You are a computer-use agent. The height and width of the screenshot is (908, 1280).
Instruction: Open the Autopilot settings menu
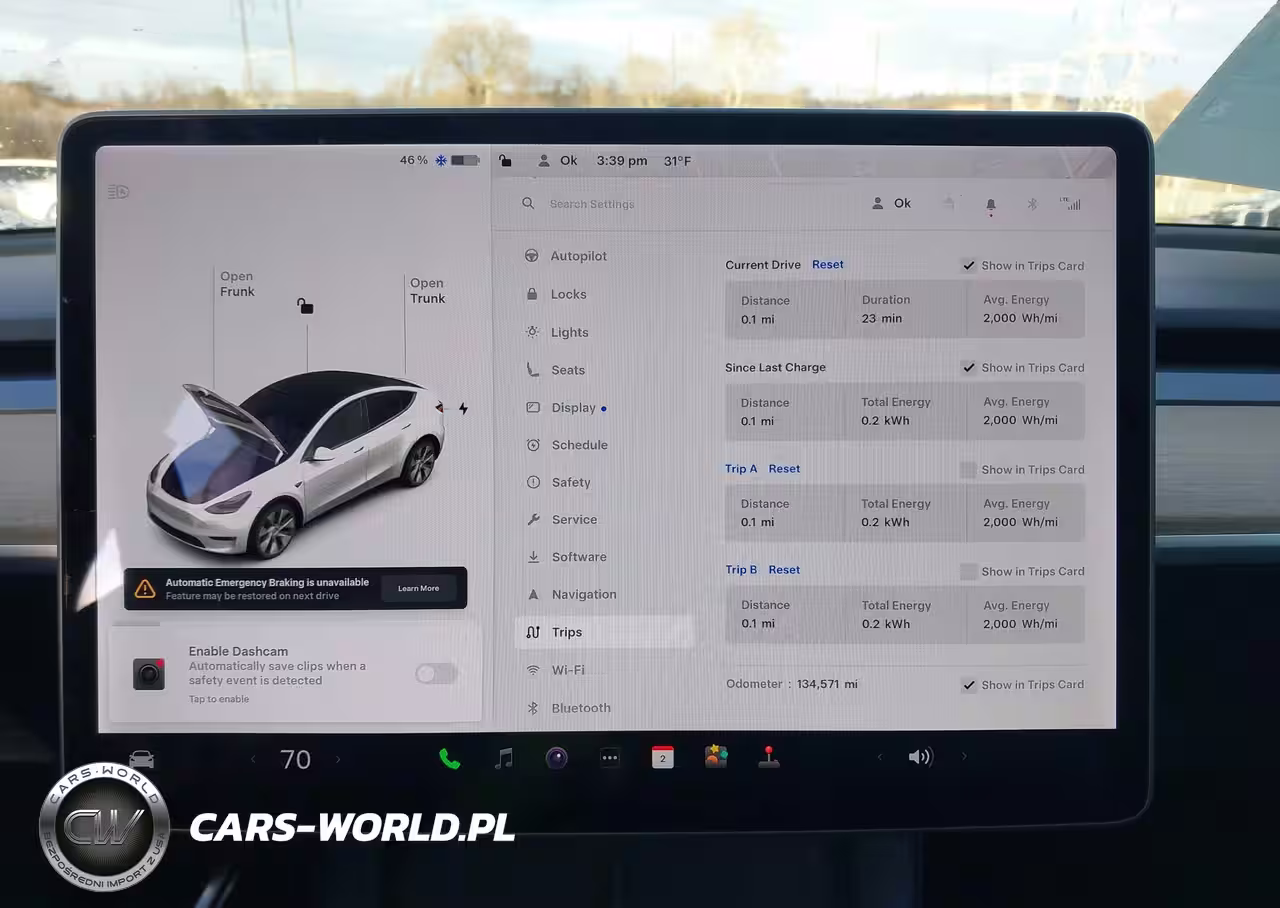click(x=578, y=256)
